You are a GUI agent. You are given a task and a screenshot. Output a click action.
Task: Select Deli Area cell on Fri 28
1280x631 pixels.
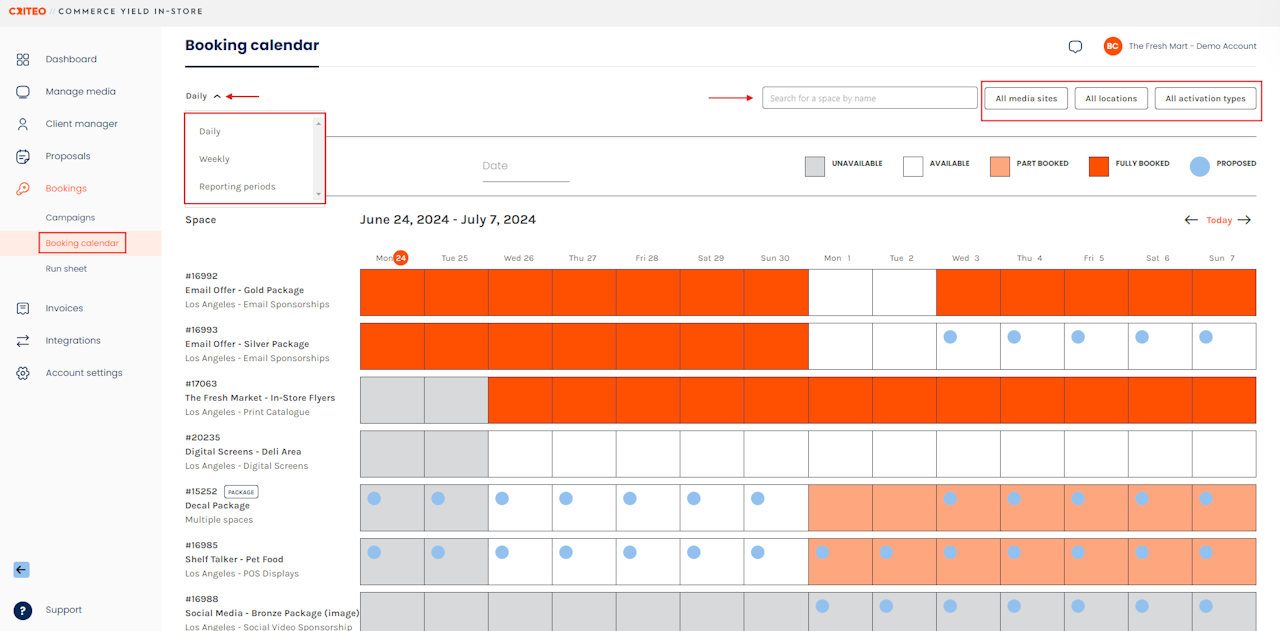[648, 454]
